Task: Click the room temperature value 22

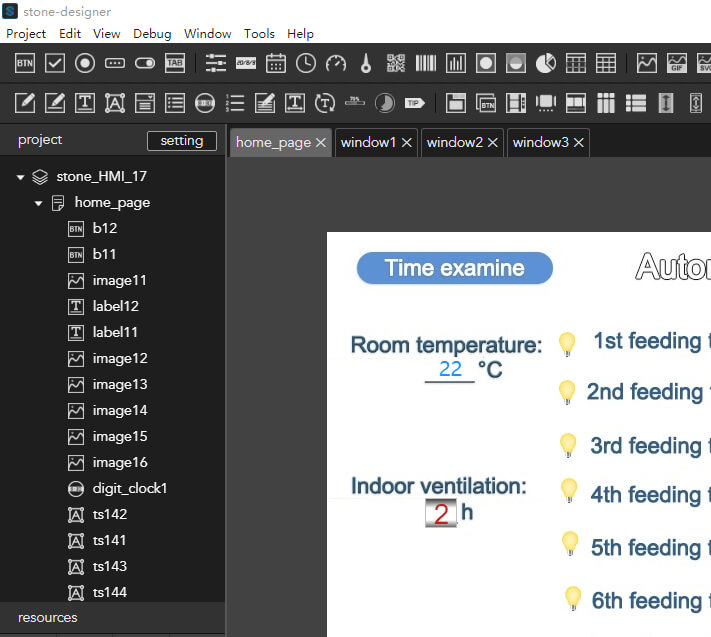Action: pos(450,370)
